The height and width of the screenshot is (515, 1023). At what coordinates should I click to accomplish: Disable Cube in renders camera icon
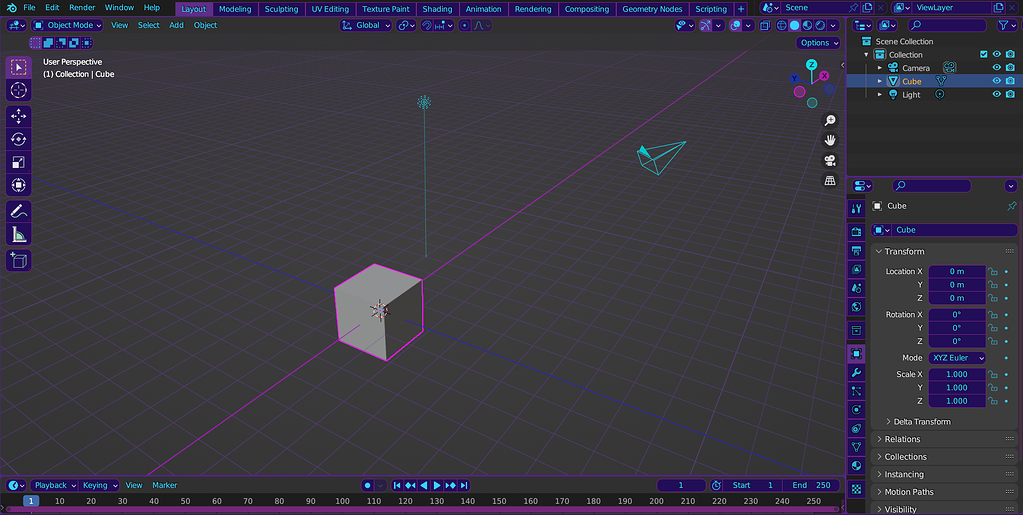coord(1010,81)
